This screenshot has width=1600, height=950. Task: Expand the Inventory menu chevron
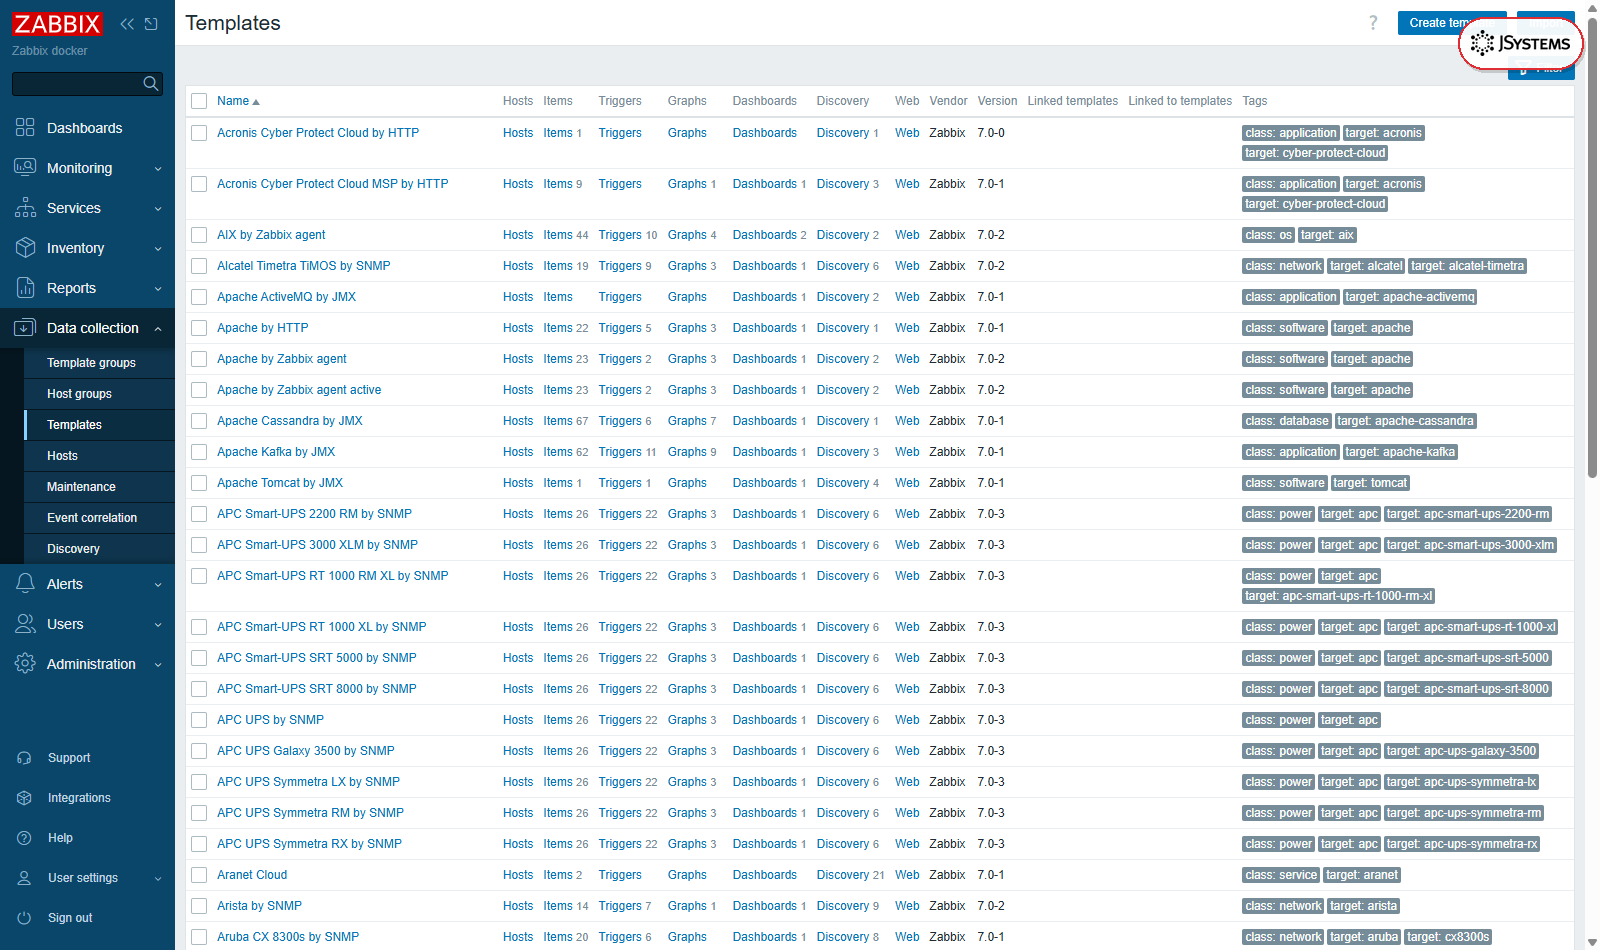click(158, 249)
